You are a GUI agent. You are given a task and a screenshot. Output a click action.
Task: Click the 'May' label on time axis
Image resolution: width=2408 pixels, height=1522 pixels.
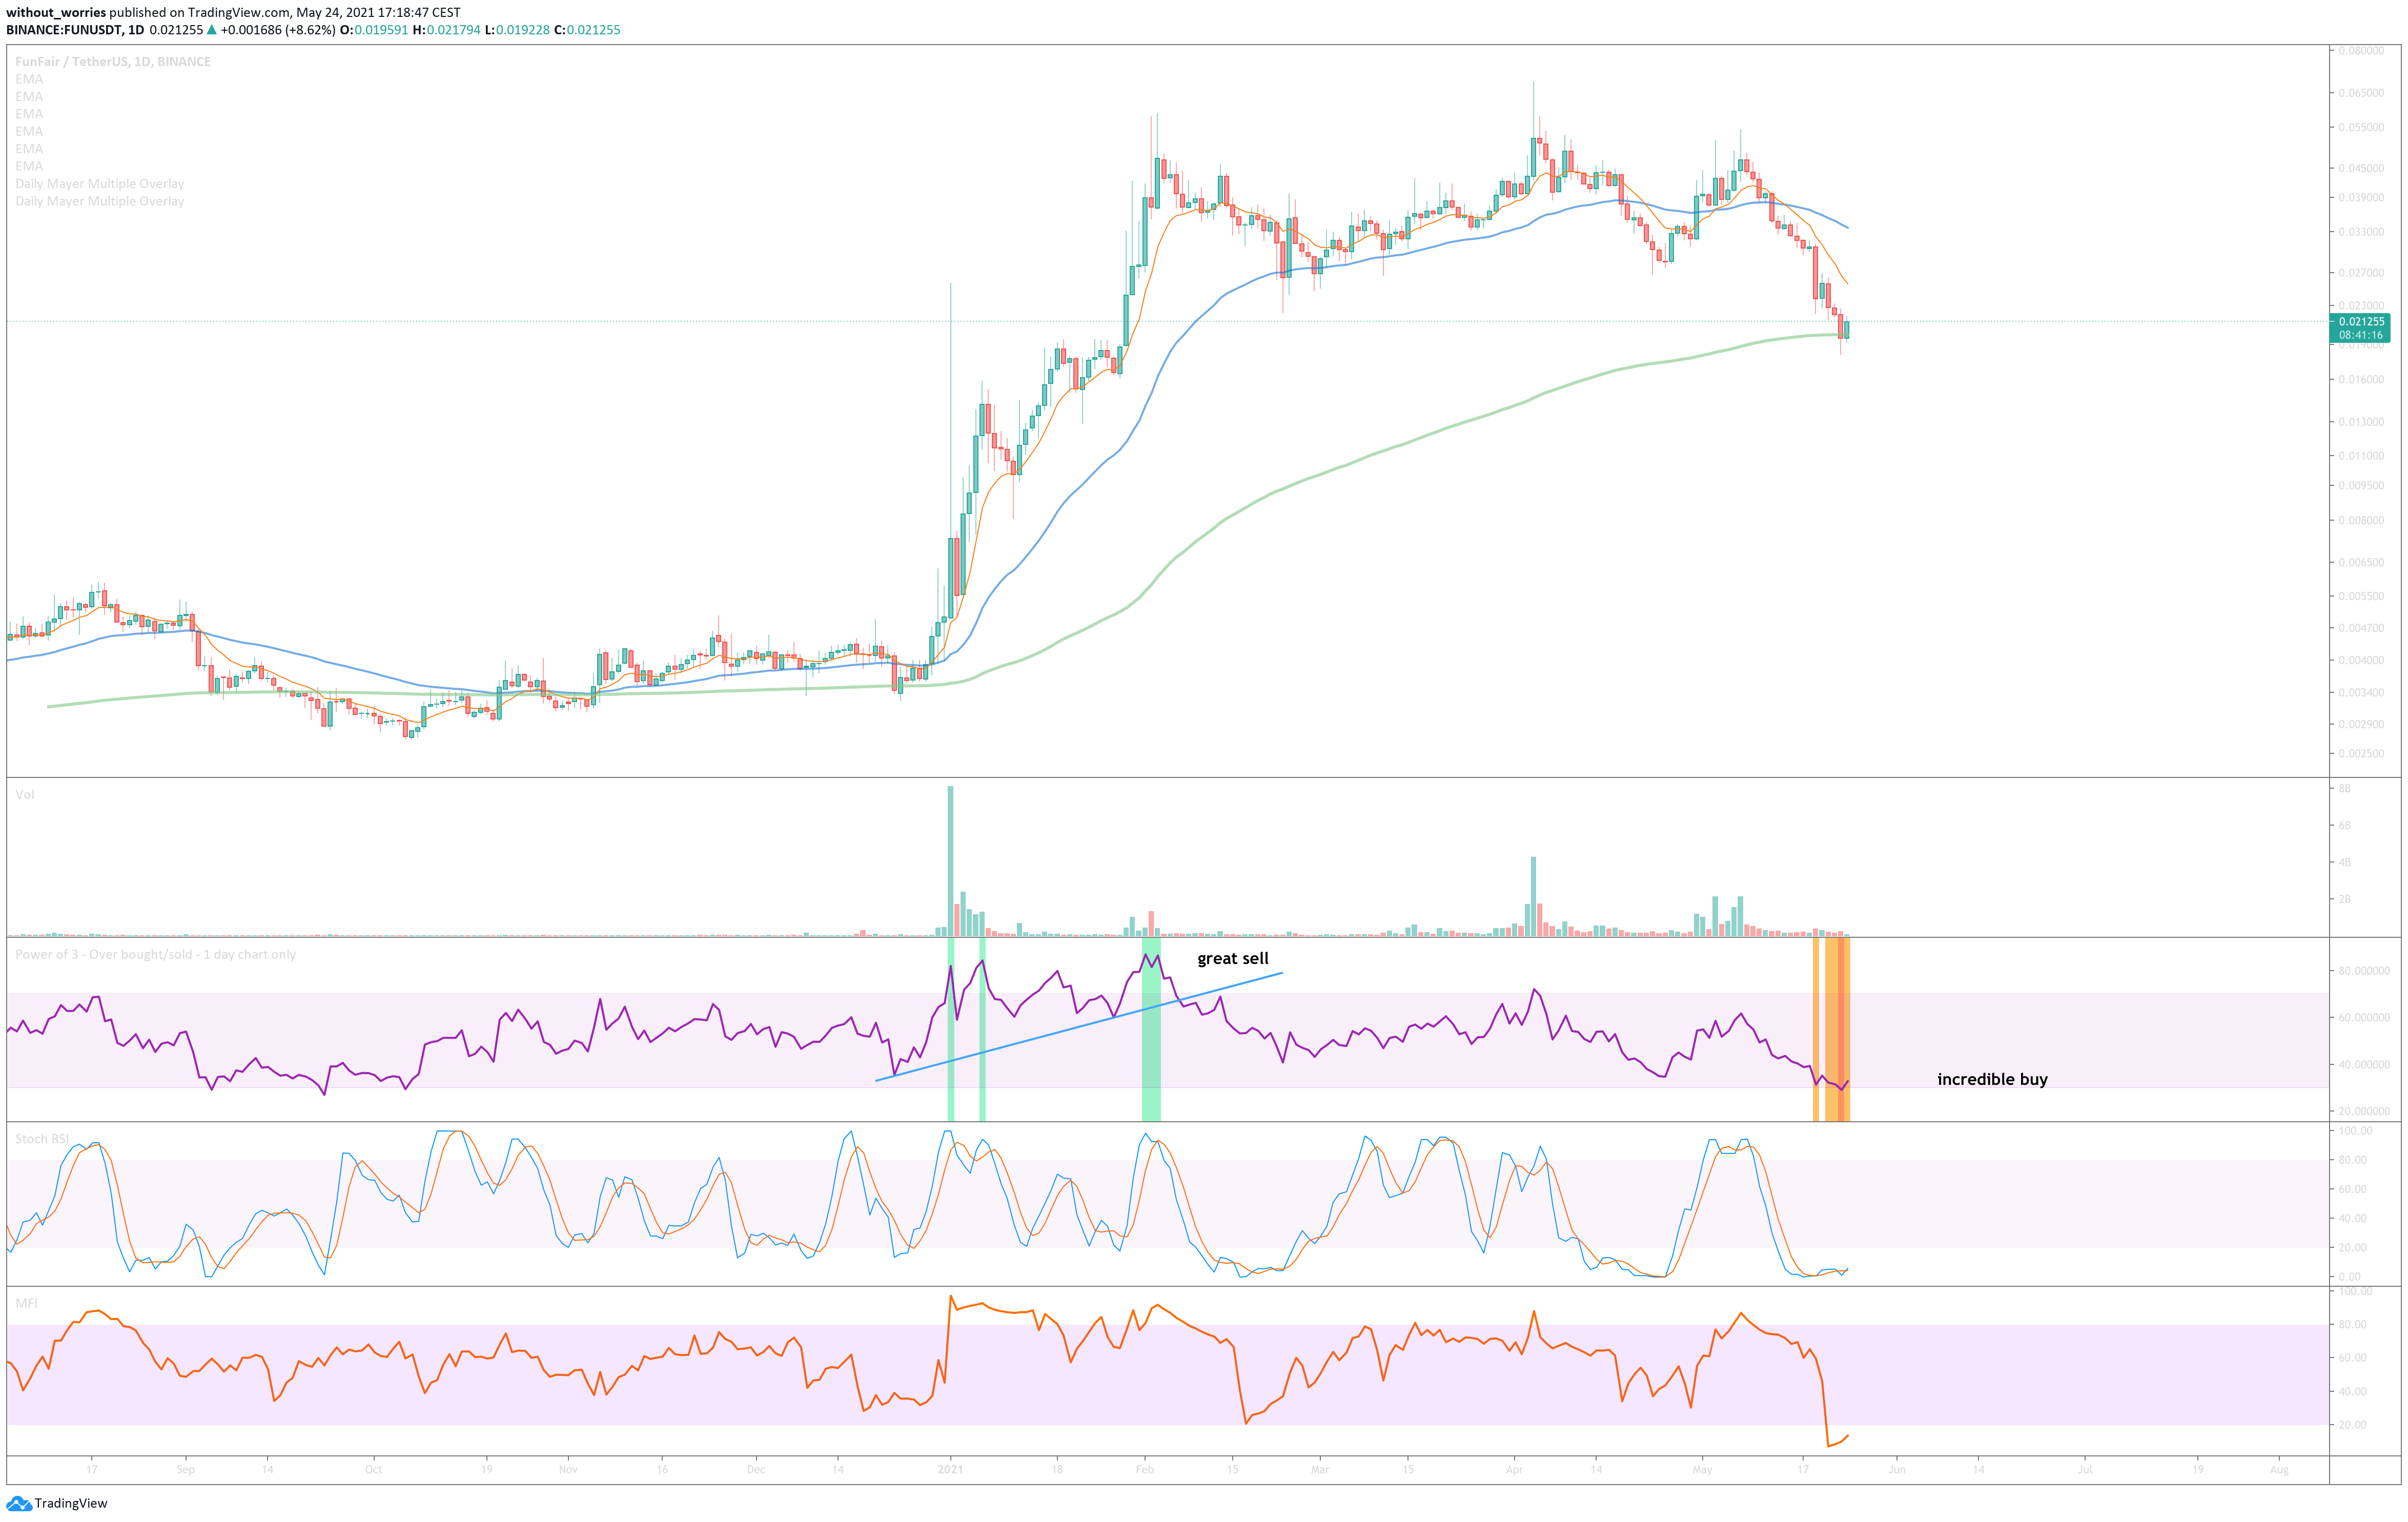pyautogui.click(x=1702, y=1470)
